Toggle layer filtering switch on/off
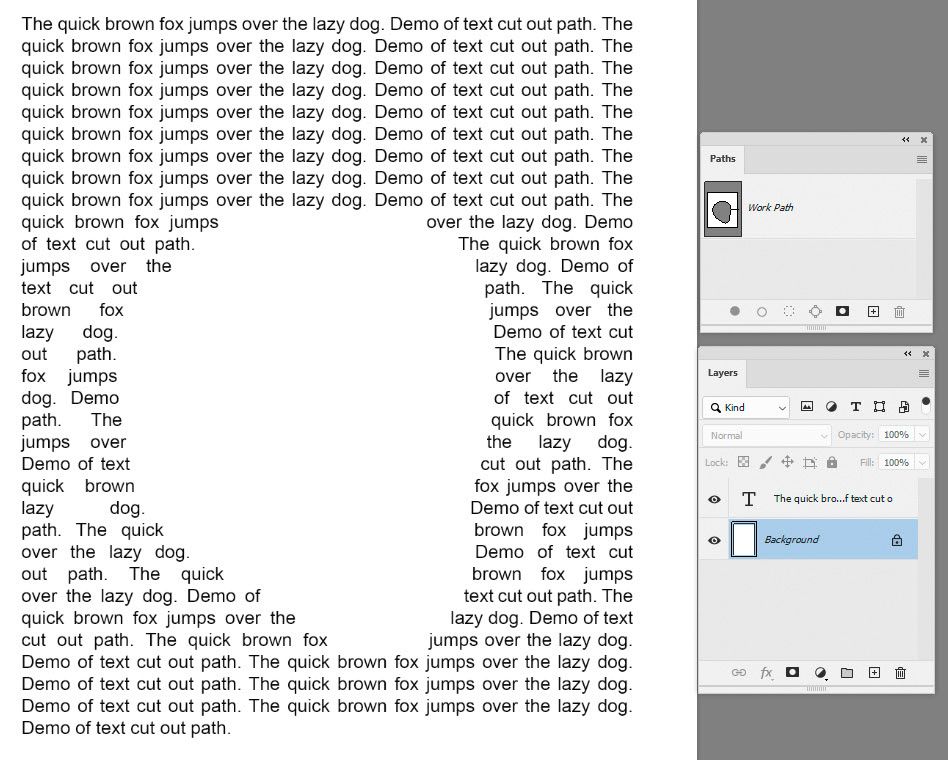 pos(926,405)
